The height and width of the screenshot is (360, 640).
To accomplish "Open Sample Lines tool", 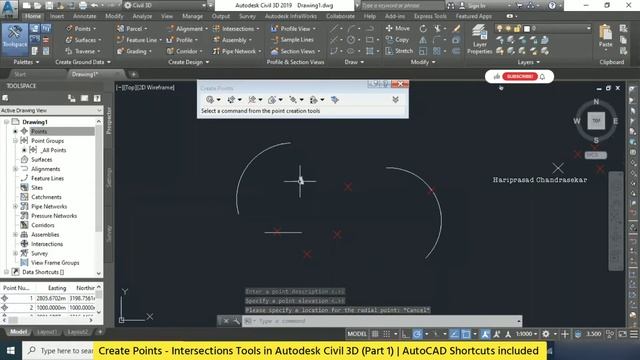I will [293, 40].
